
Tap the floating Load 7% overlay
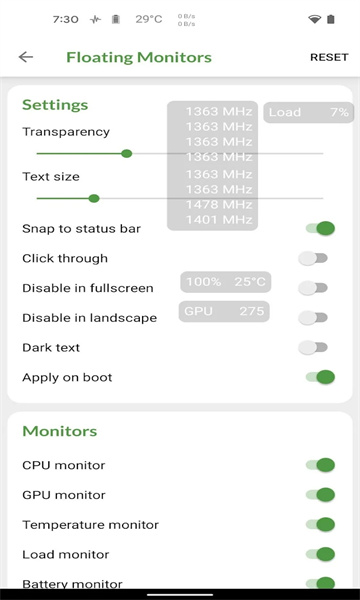(x=308, y=112)
